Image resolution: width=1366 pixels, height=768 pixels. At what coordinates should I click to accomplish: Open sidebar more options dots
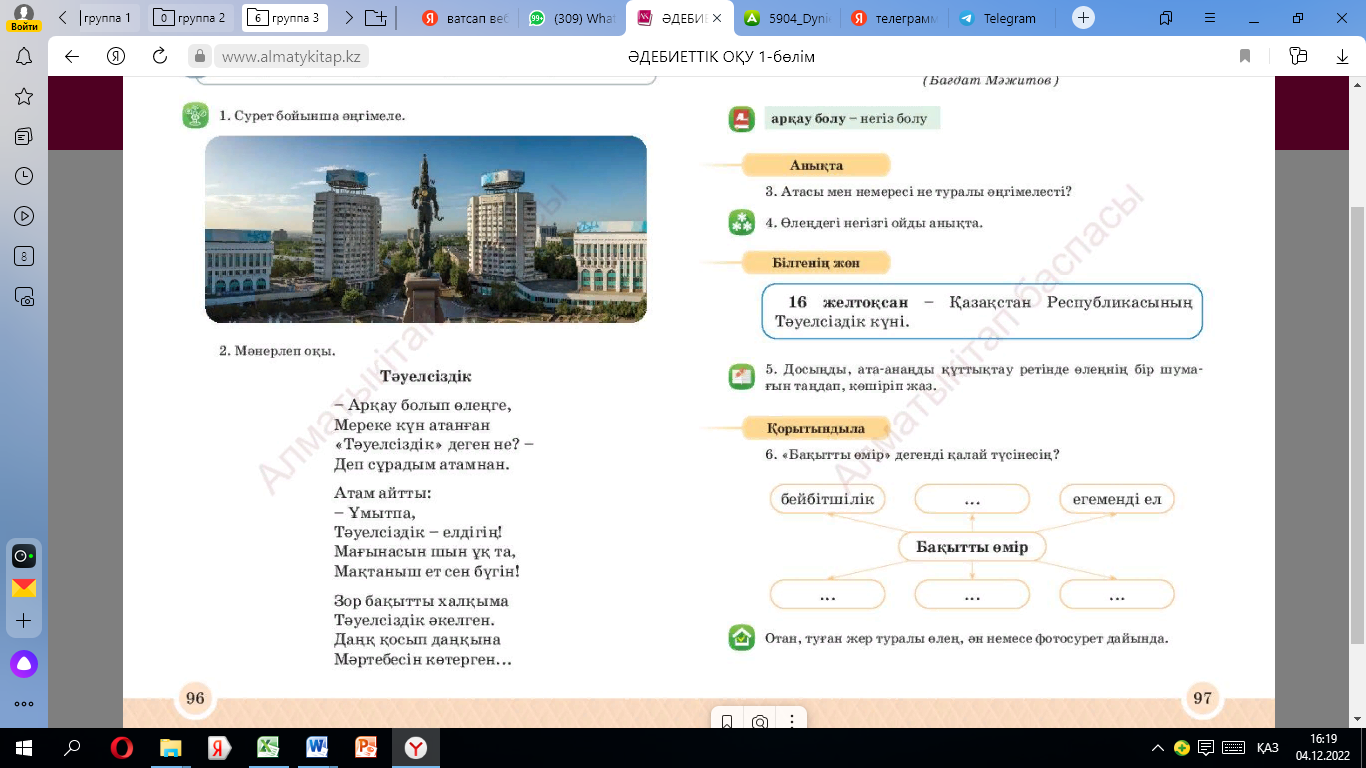[x=24, y=704]
